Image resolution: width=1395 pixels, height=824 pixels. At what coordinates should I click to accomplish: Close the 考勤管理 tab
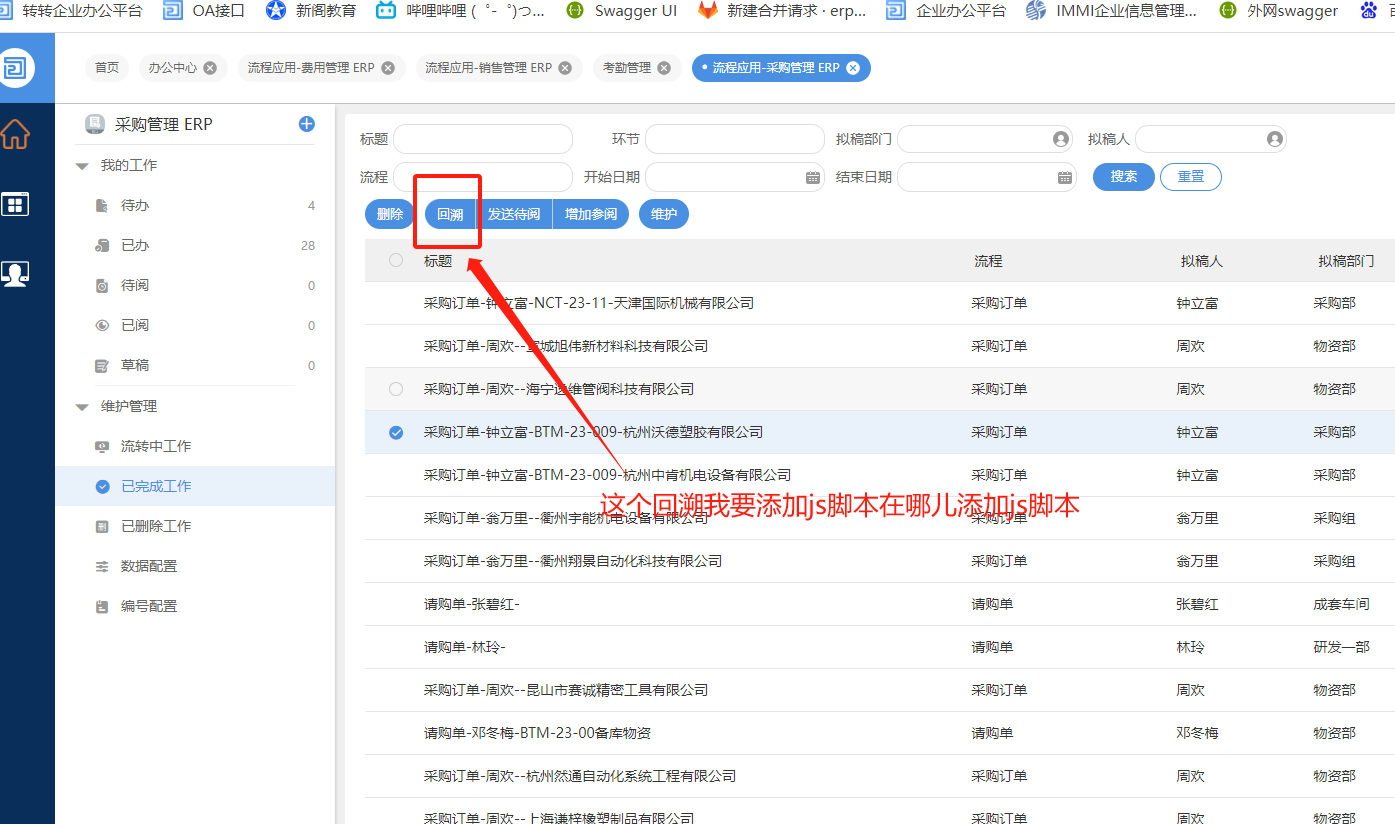(664, 68)
